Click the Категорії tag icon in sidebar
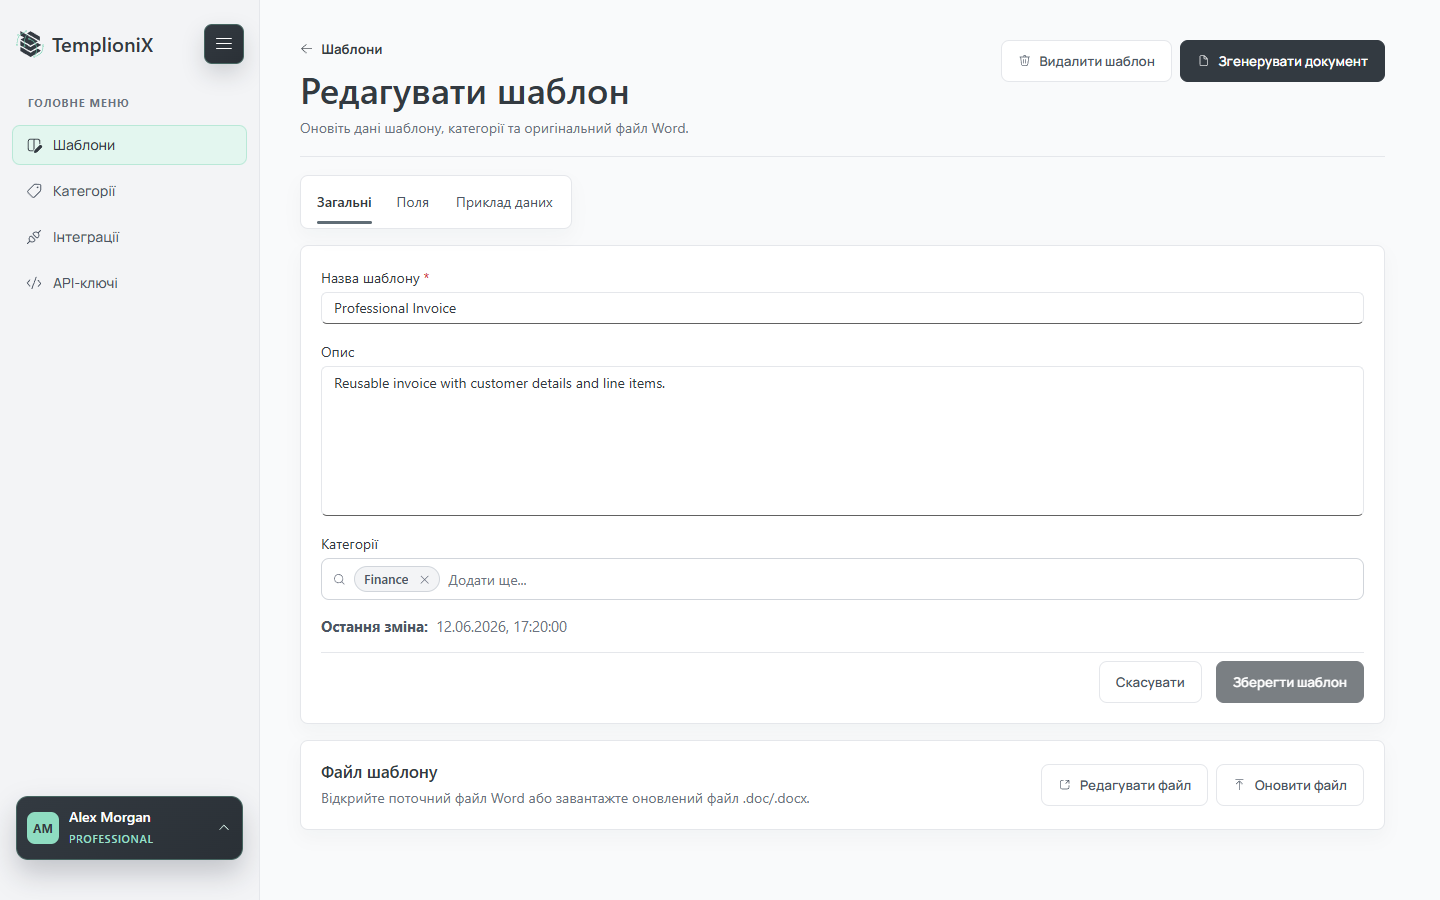 click(34, 191)
